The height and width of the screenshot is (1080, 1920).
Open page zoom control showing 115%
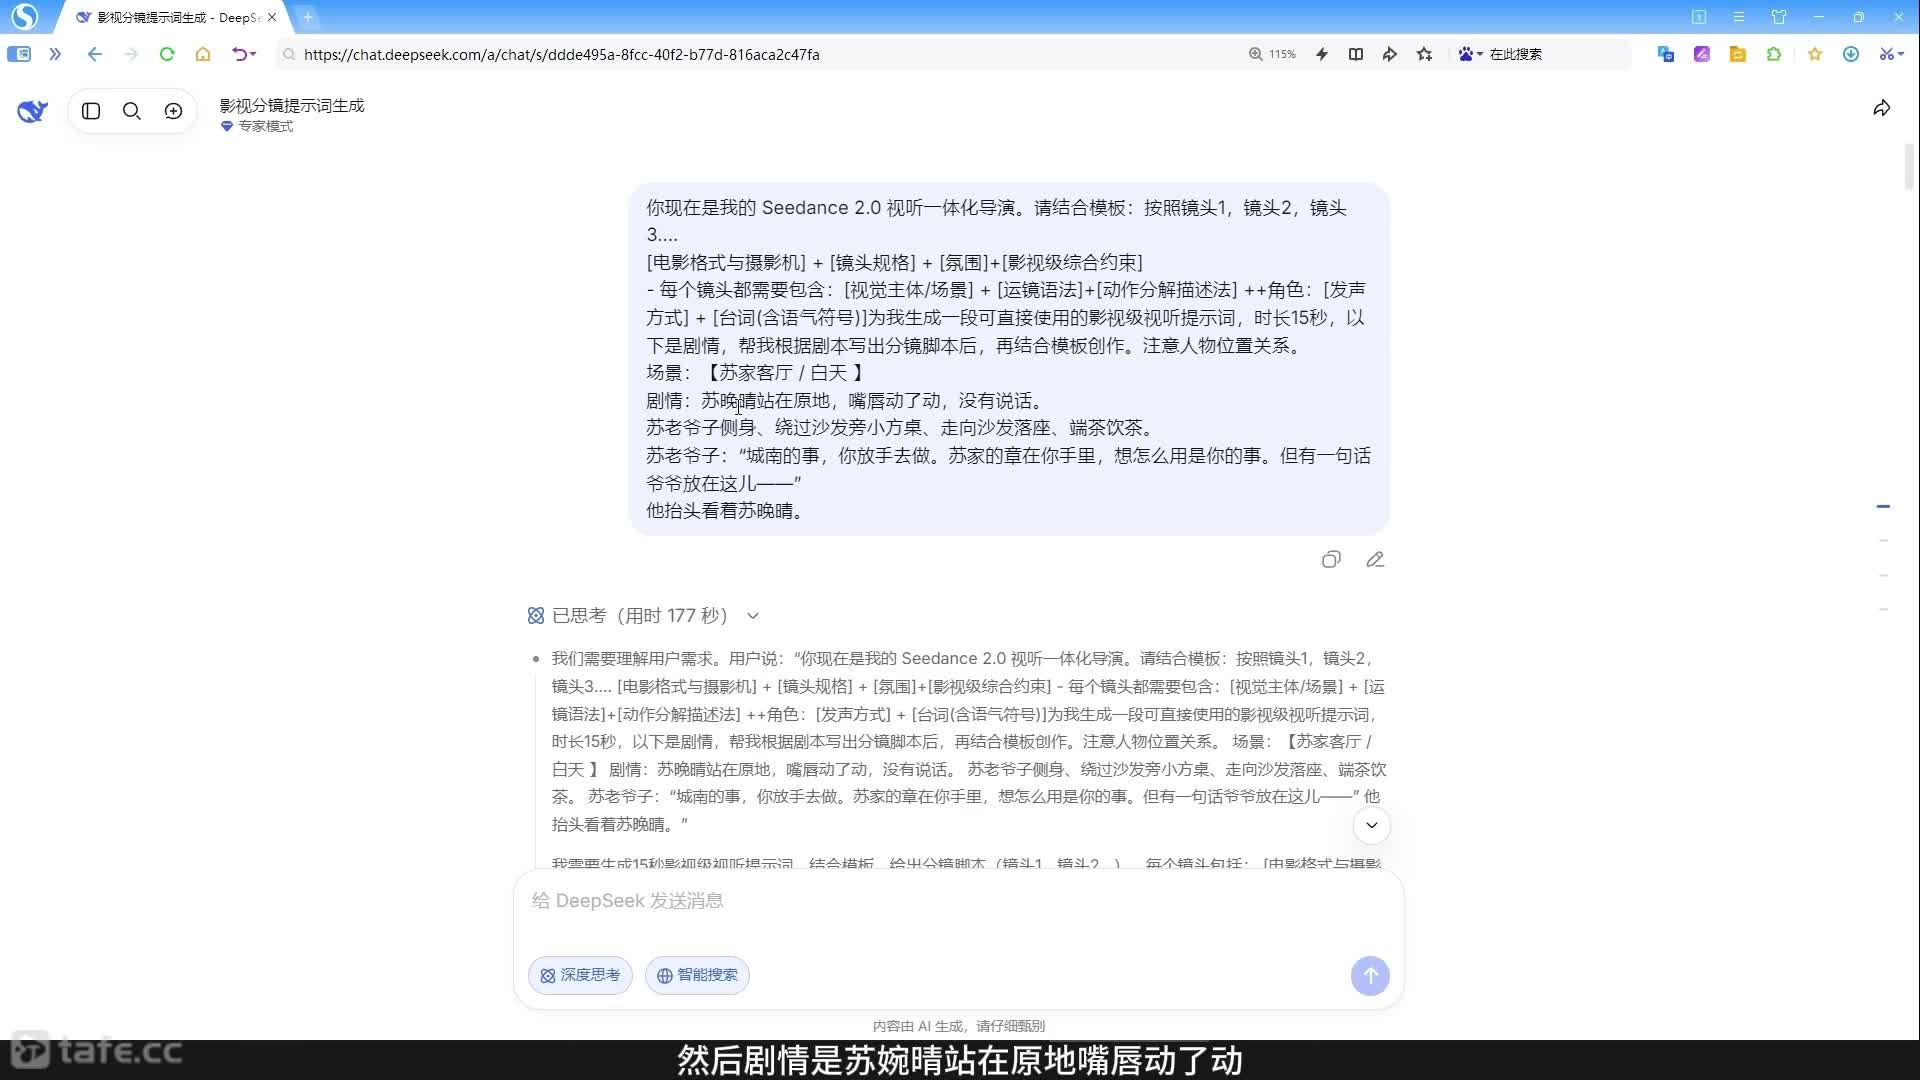tap(1272, 54)
